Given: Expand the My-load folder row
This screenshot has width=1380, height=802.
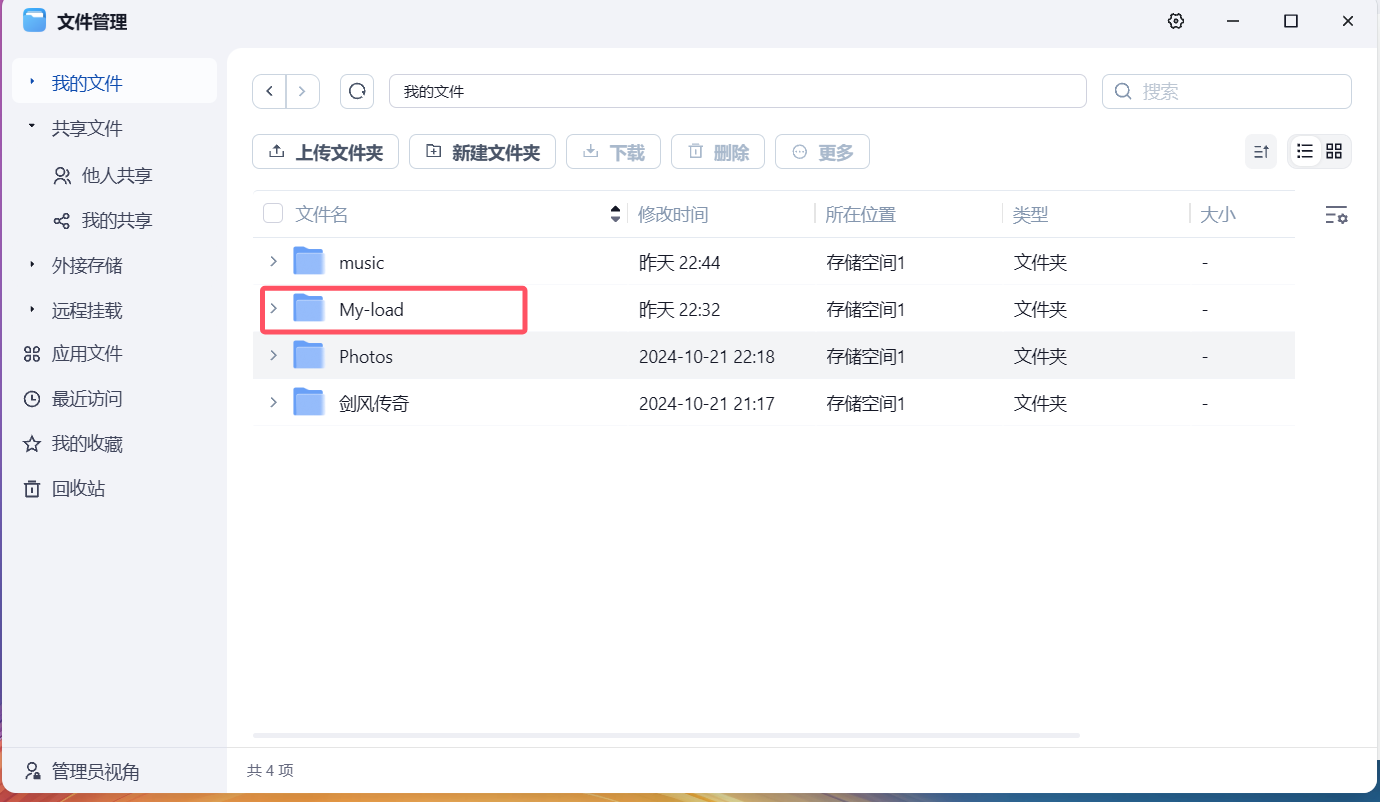Looking at the screenshot, I should (273, 308).
